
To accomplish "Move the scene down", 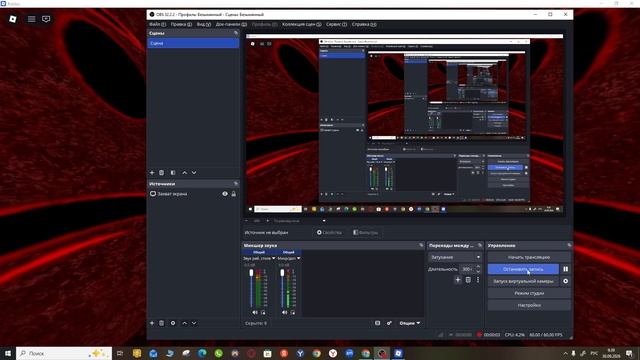I will [194, 173].
